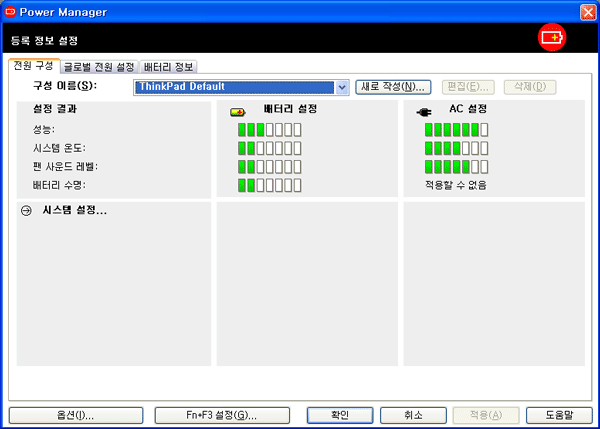This screenshot has width=600, height=429.
Task: Click battery 배터리 수명 level bar
Action: coord(269,185)
